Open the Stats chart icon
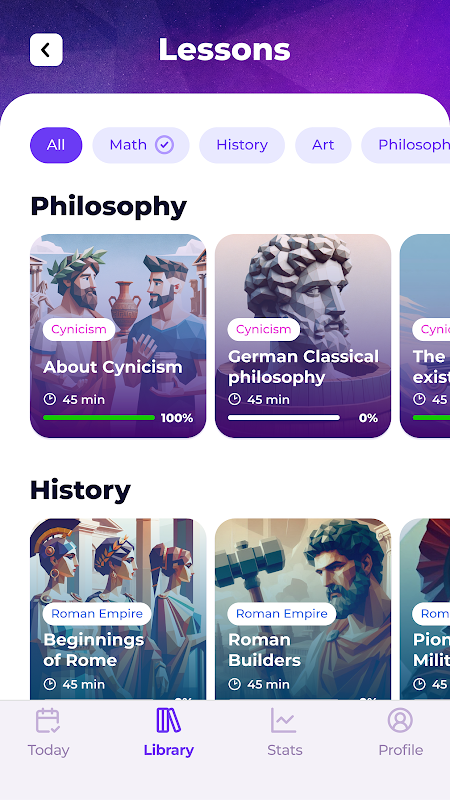The height and width of the screenshot is (800, 450). click(284, 720)
